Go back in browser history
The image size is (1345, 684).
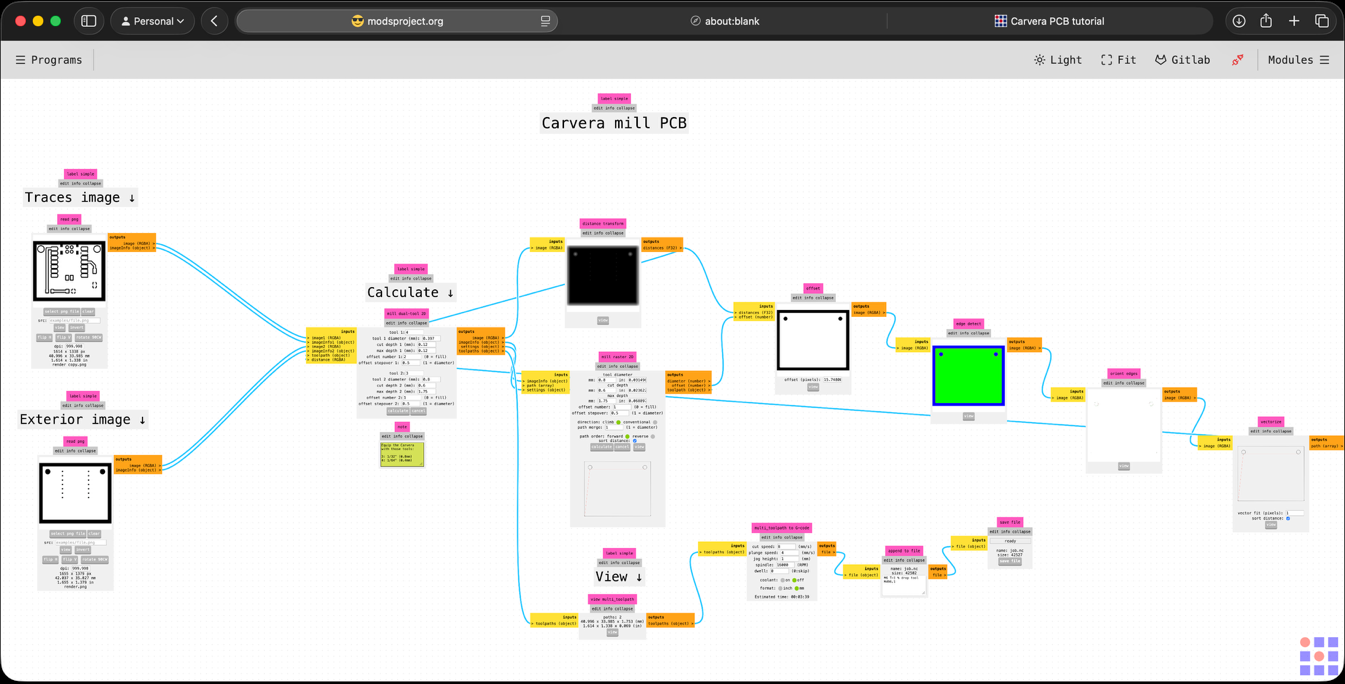point(214,21)
